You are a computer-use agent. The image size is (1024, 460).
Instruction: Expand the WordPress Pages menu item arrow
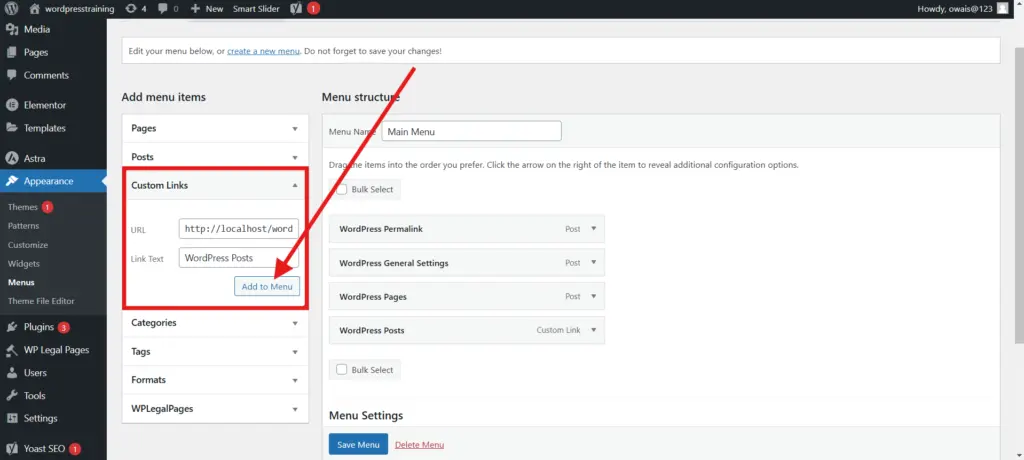pyautogui.click(x=594, y=296)
